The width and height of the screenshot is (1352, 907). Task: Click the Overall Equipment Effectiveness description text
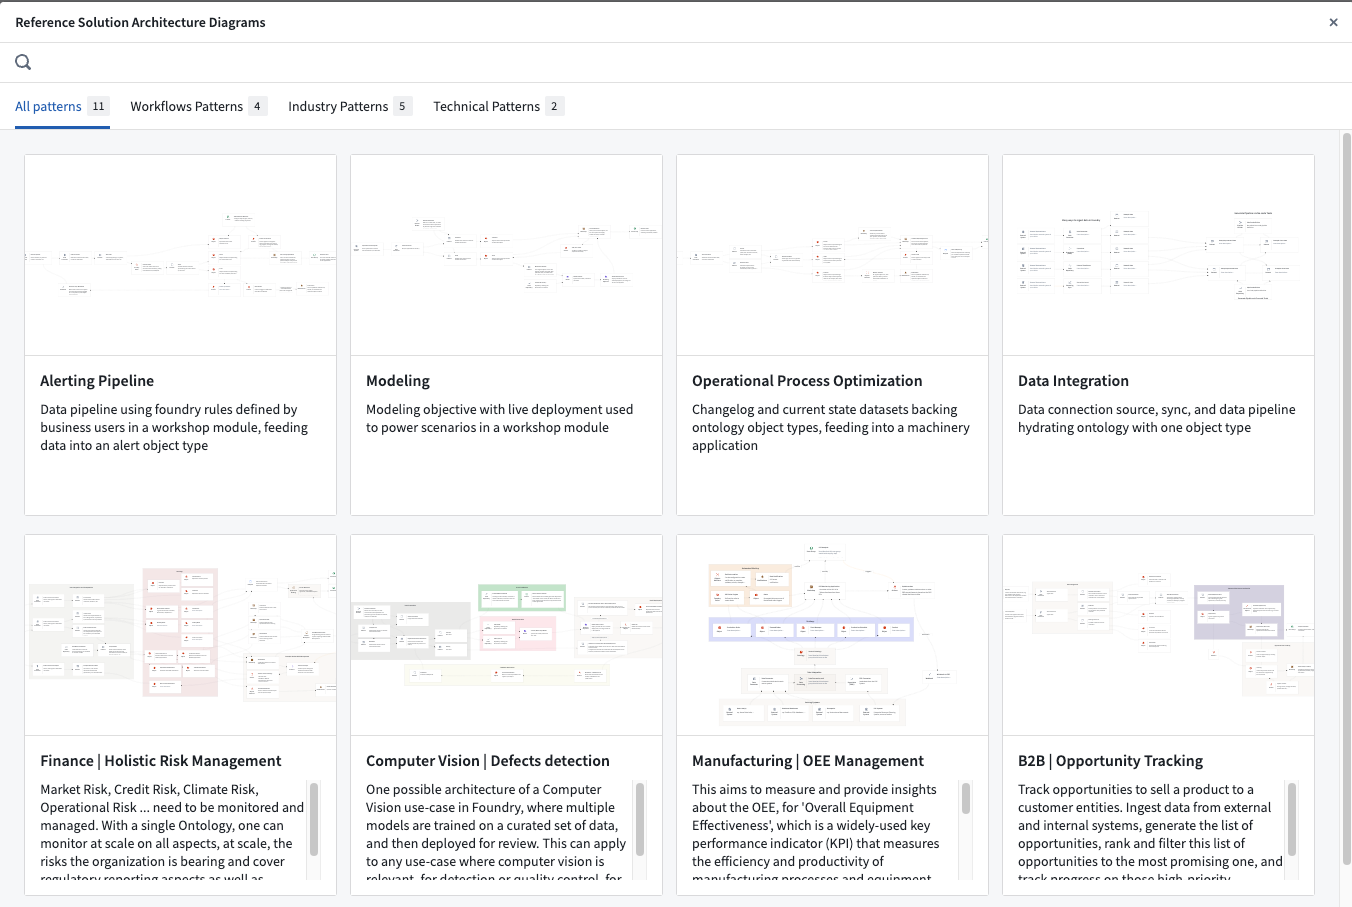816,832
